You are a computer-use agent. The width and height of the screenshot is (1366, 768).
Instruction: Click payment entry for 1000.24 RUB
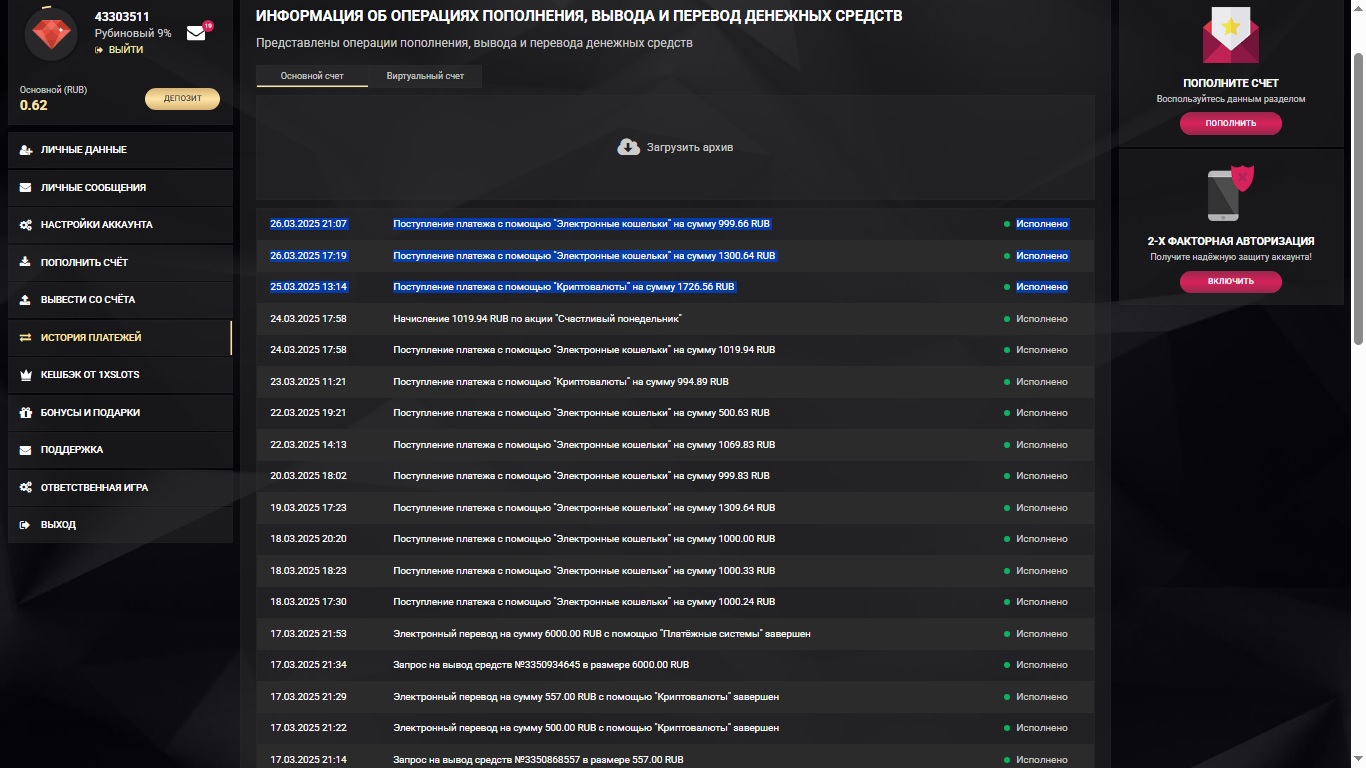coord(584,602)
